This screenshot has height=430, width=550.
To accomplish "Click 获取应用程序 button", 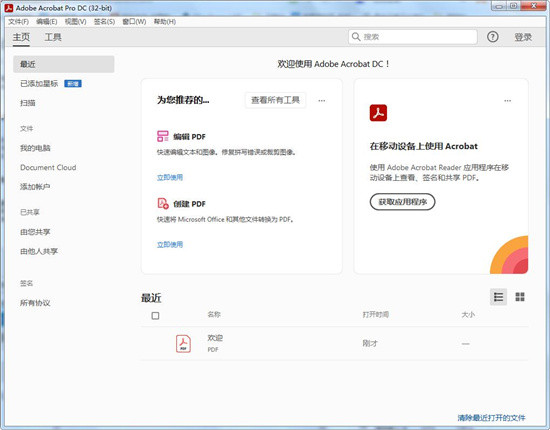I will pyautogui.click(x=403, y=202).
